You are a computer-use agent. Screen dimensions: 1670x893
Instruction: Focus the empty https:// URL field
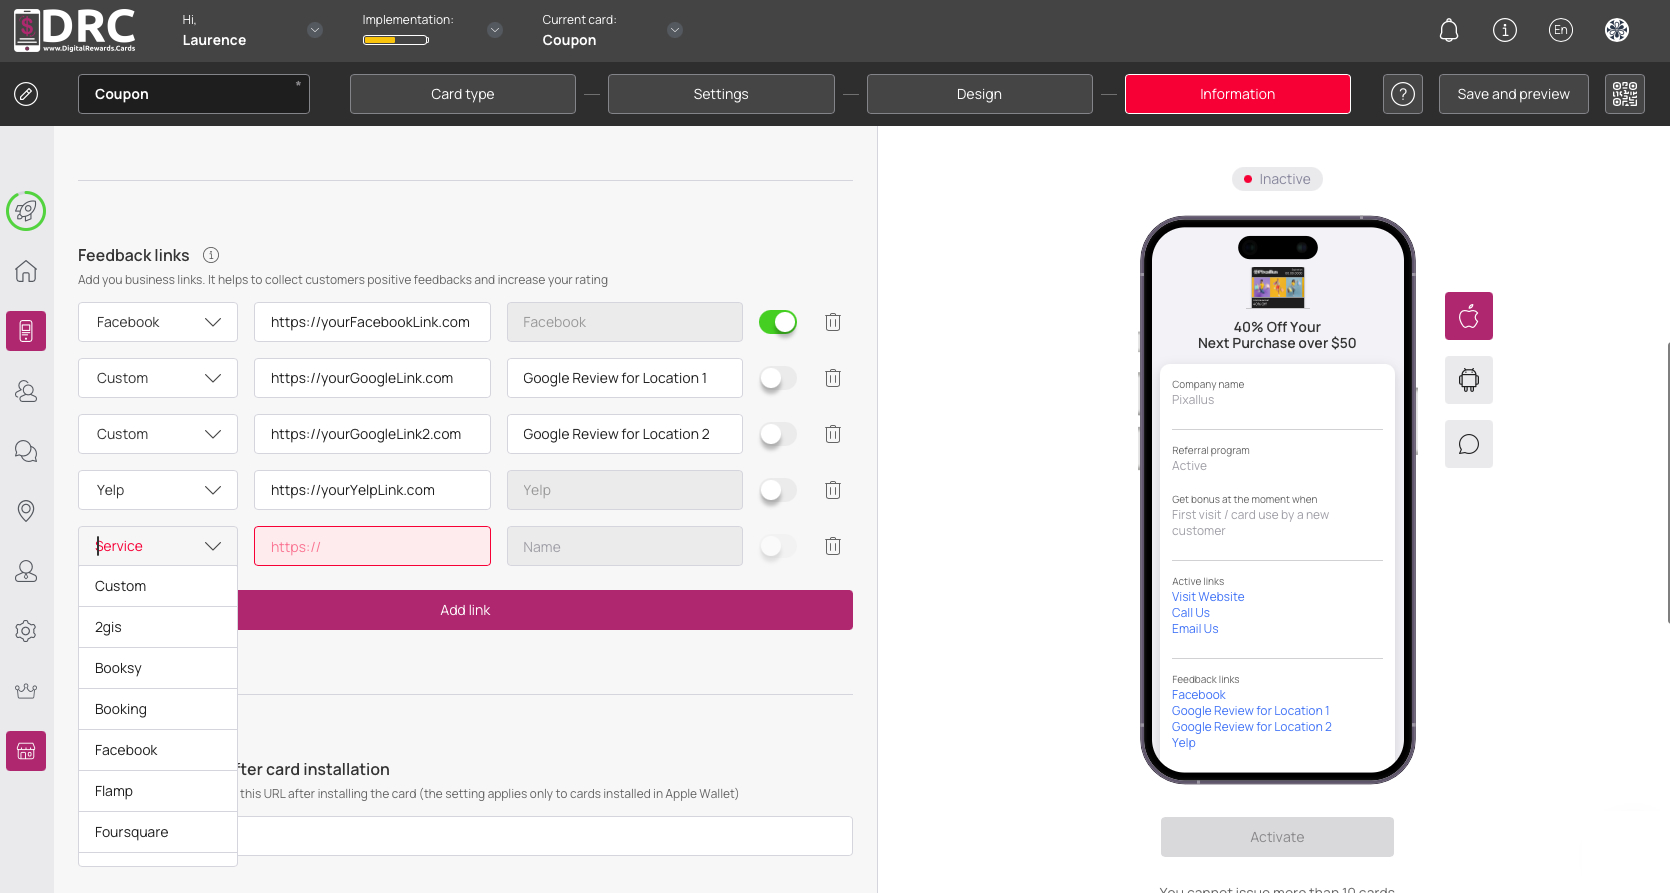[x=372, y=546]
